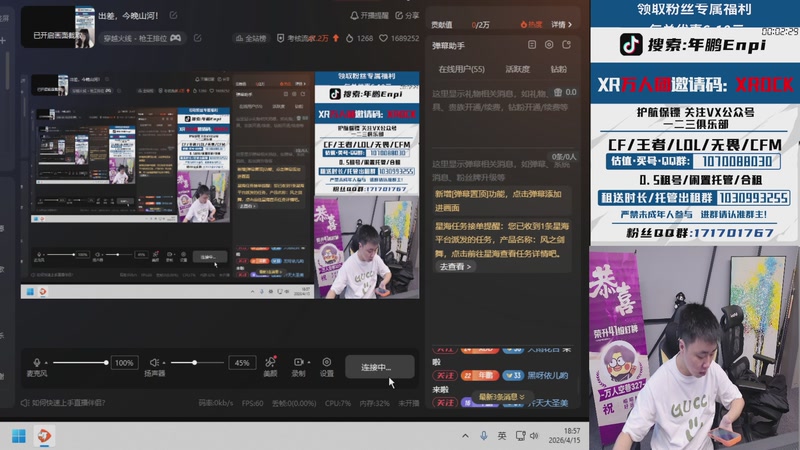Viewport: 800px width, 450px height.
Task: Adjust the microphone volume slider
Action: (x=80, y=363)
